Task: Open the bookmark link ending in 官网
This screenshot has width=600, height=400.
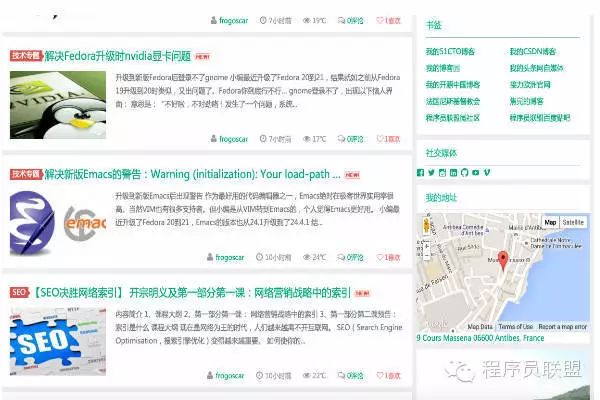Action: click(x=530, y=85)
